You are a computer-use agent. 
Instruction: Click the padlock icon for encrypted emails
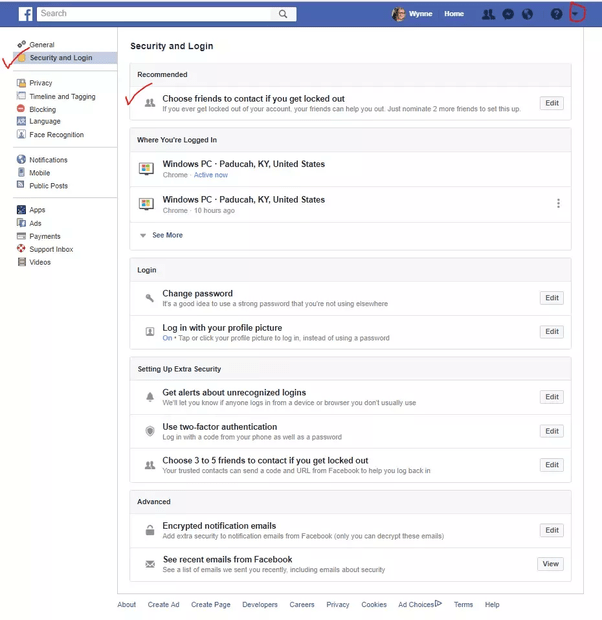pos(150,530)
